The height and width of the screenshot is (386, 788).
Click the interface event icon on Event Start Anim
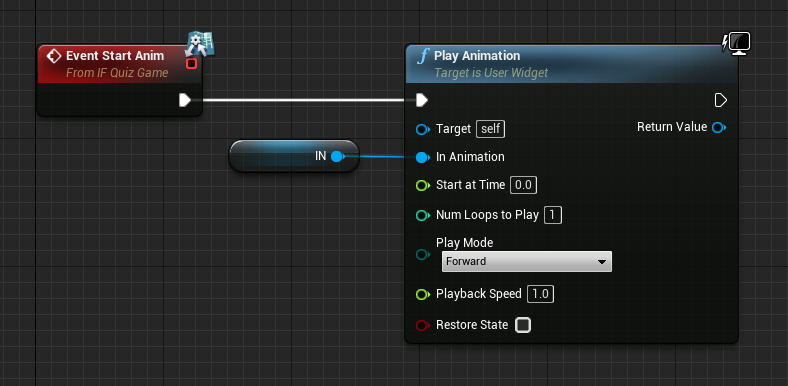200,44
